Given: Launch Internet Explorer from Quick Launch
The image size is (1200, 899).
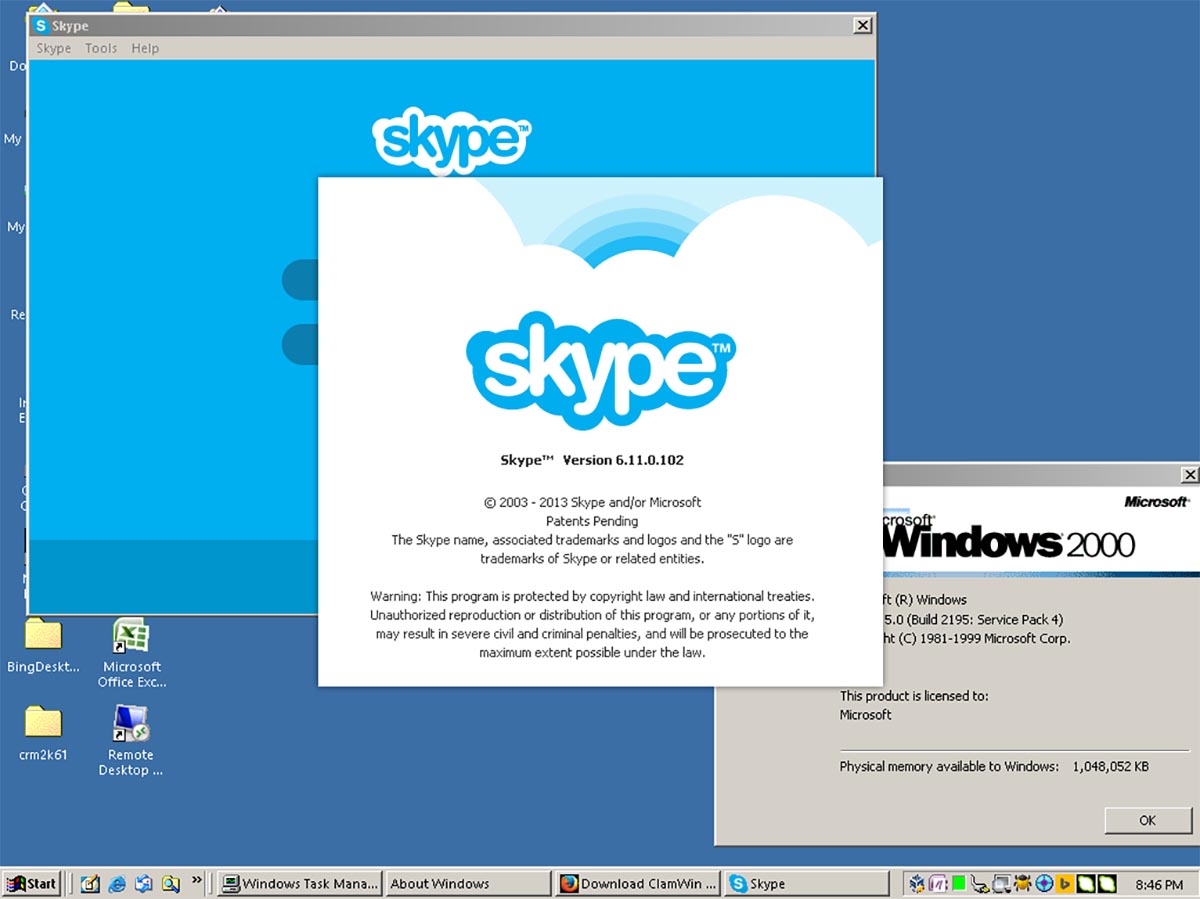Looking at the screenshot, I should coord(117,883).
